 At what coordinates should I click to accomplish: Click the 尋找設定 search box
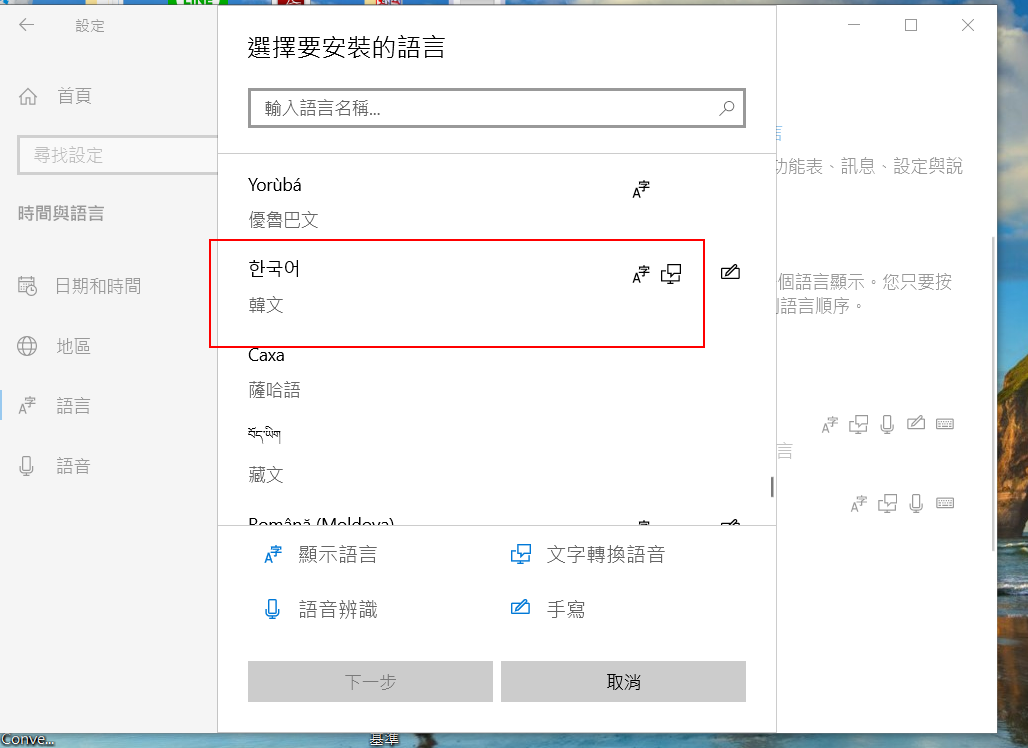click(115, 156)
